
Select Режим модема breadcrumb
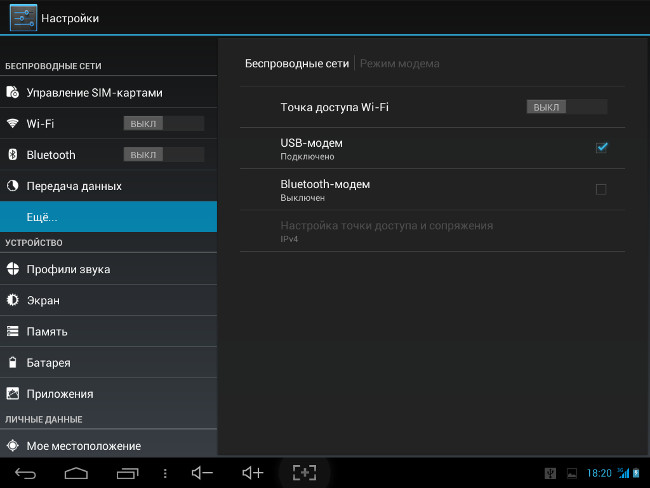(x=400, y=63)
